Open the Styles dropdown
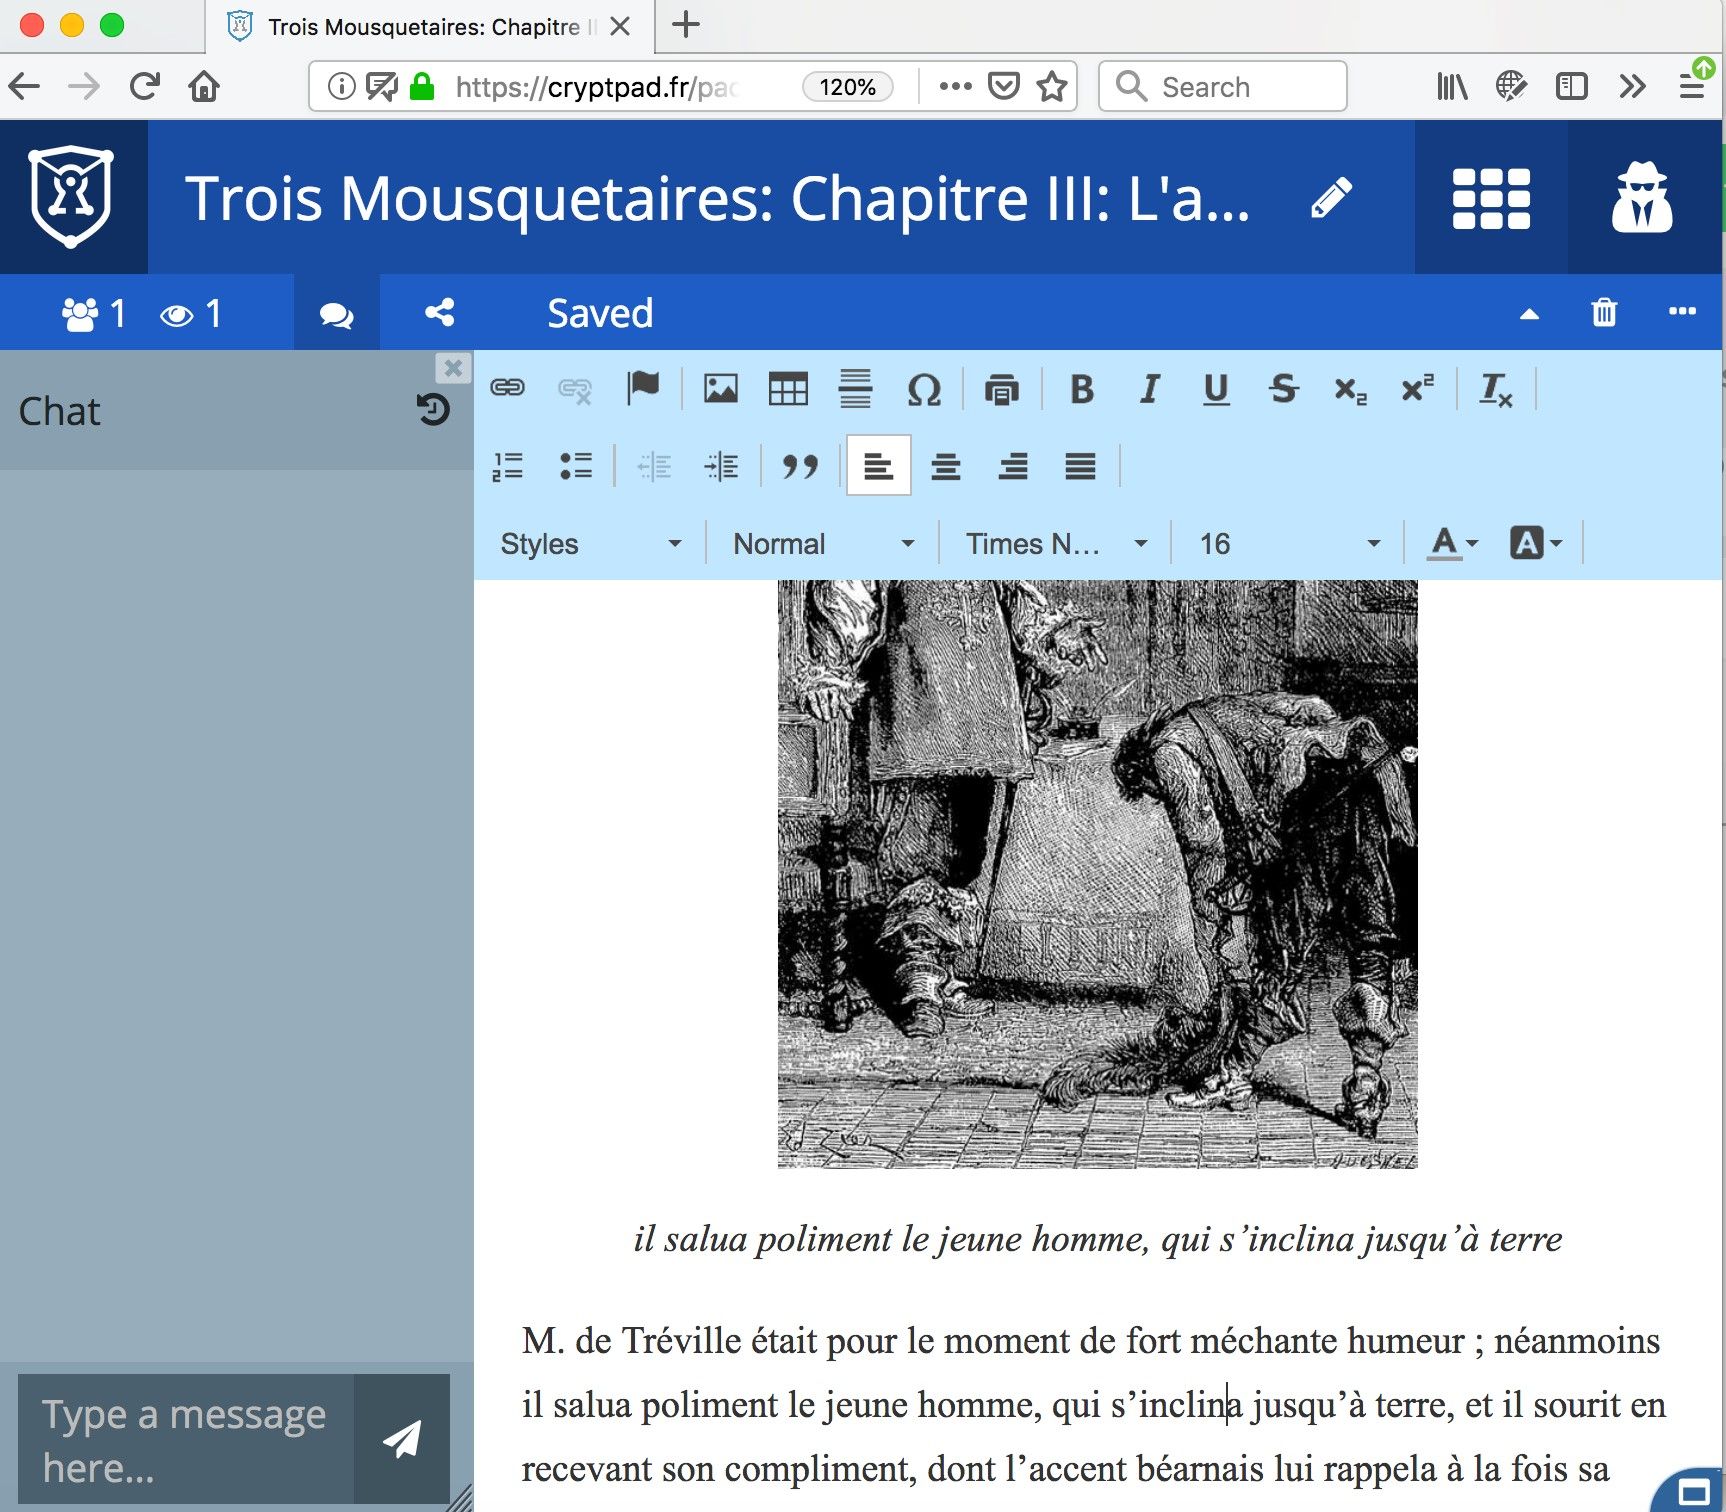This screenshot has height=1512, width=1726. [x=591, y=543]
